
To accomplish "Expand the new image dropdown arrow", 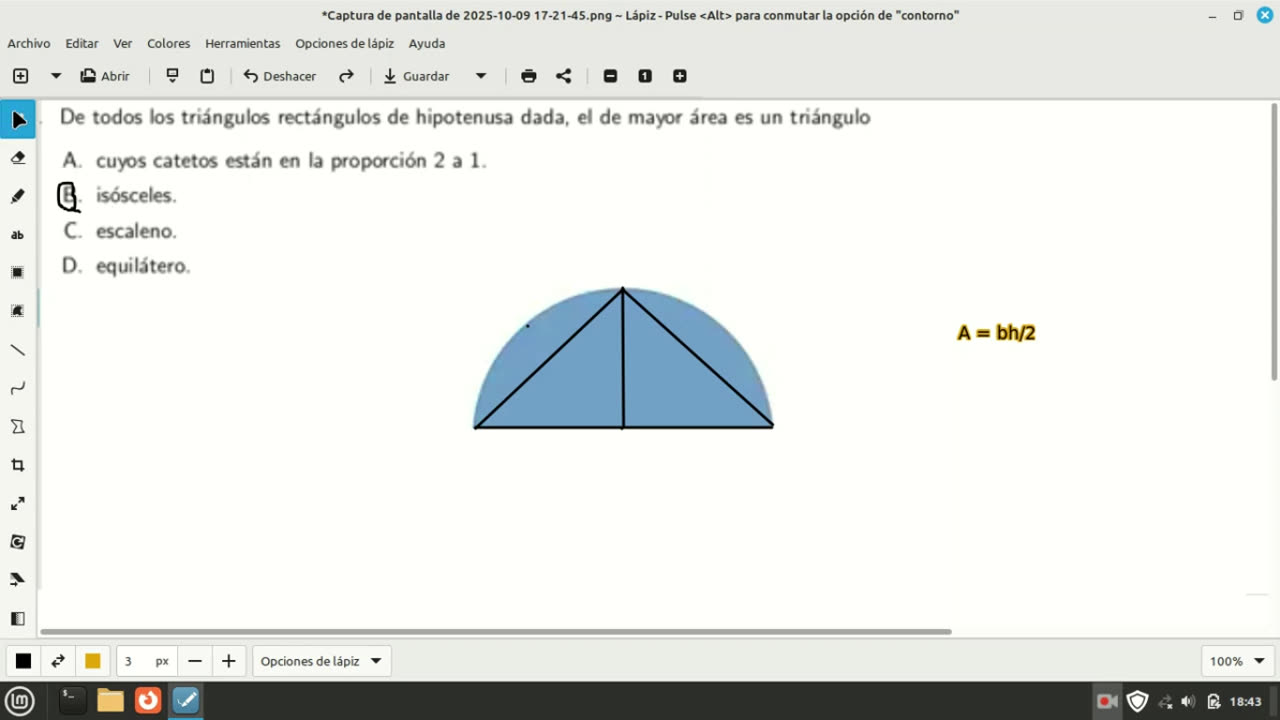I will click(56, 76).
